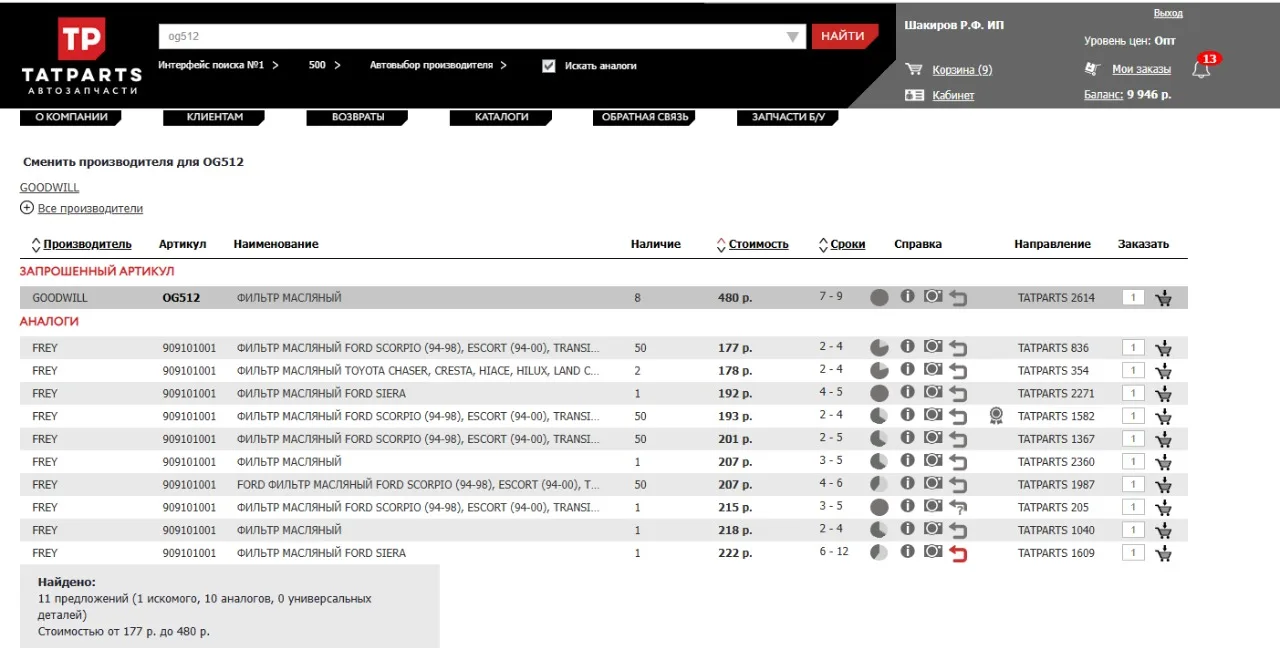Click the OG512 article number

(x=181, y=298)
